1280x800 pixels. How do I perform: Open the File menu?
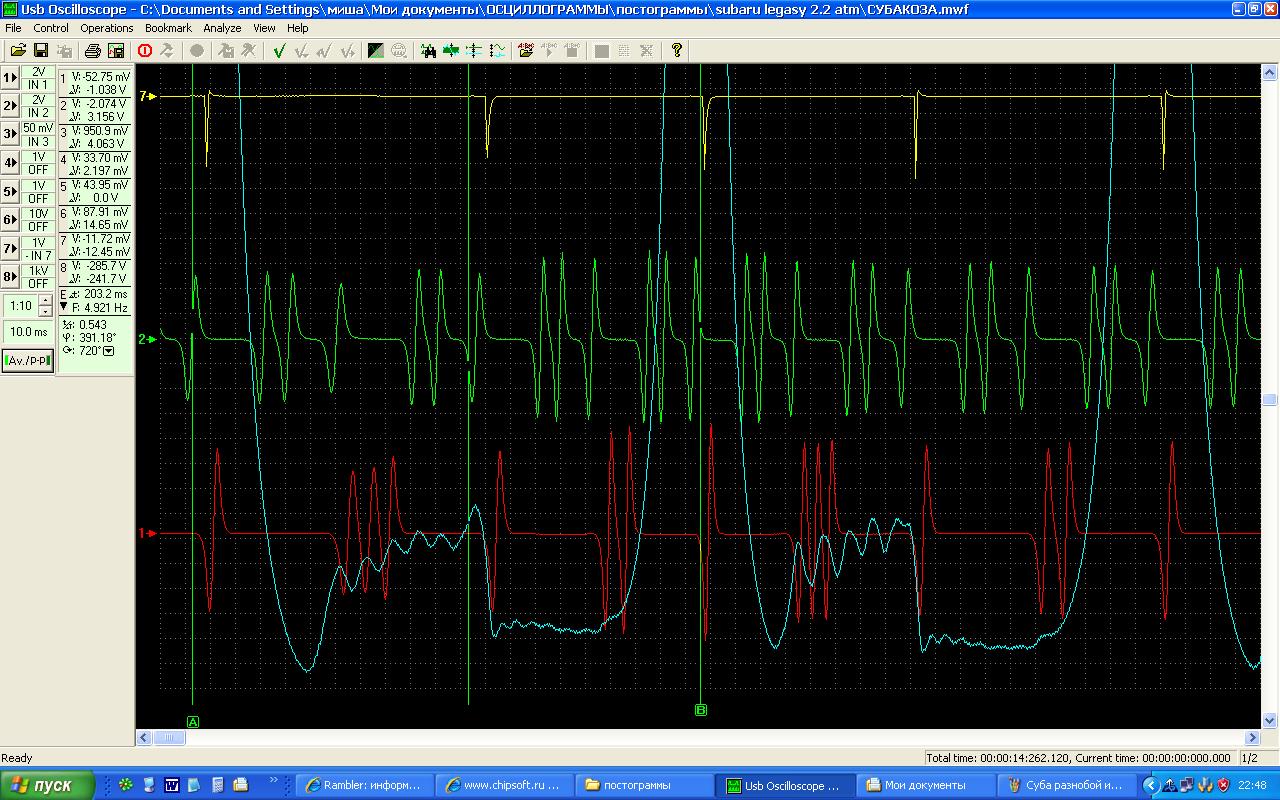13,28
